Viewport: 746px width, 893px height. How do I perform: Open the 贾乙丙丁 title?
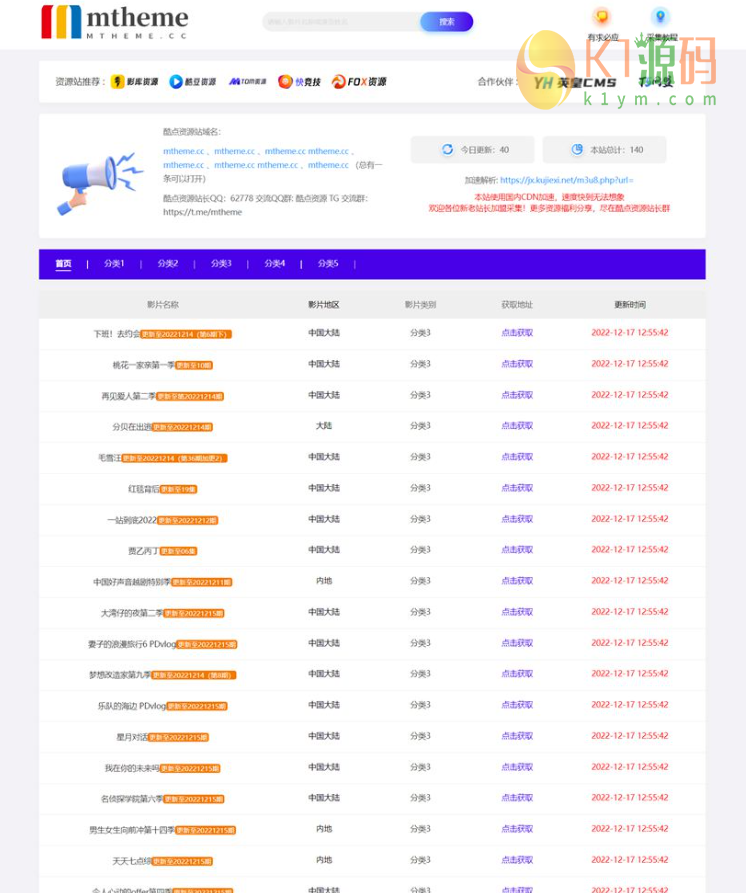click(144, 551)
